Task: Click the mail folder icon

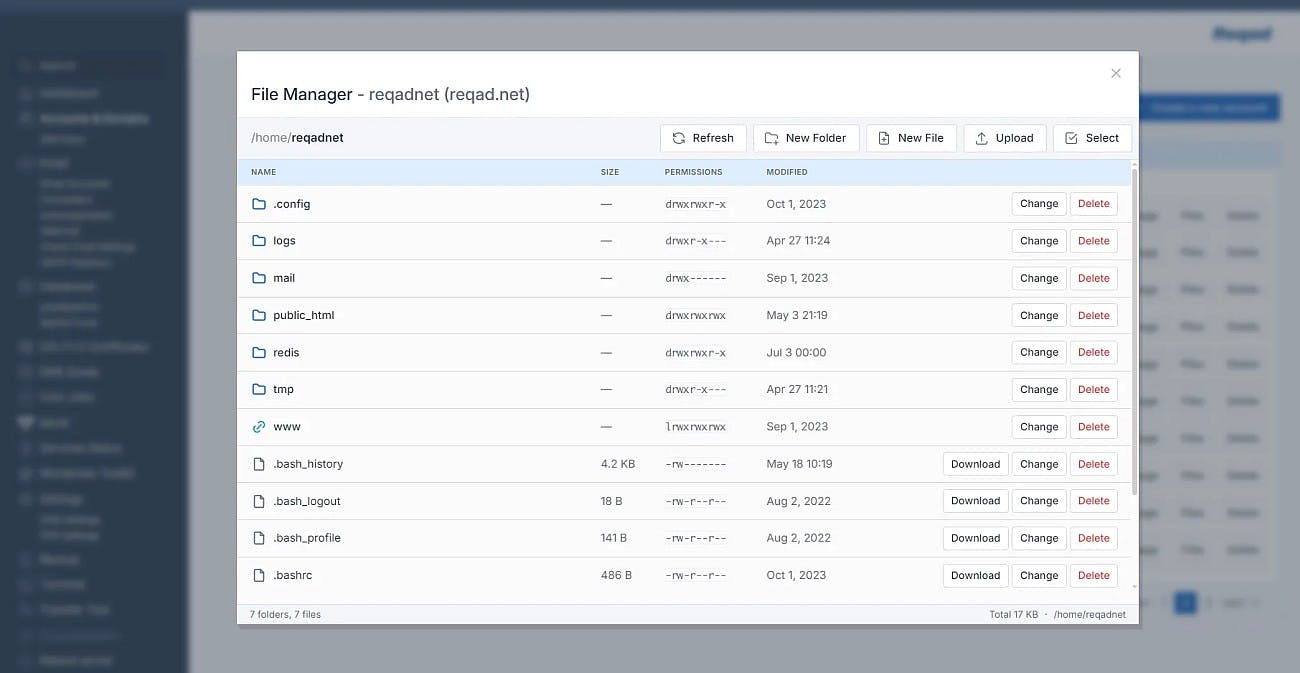Action: click(259, 278)
